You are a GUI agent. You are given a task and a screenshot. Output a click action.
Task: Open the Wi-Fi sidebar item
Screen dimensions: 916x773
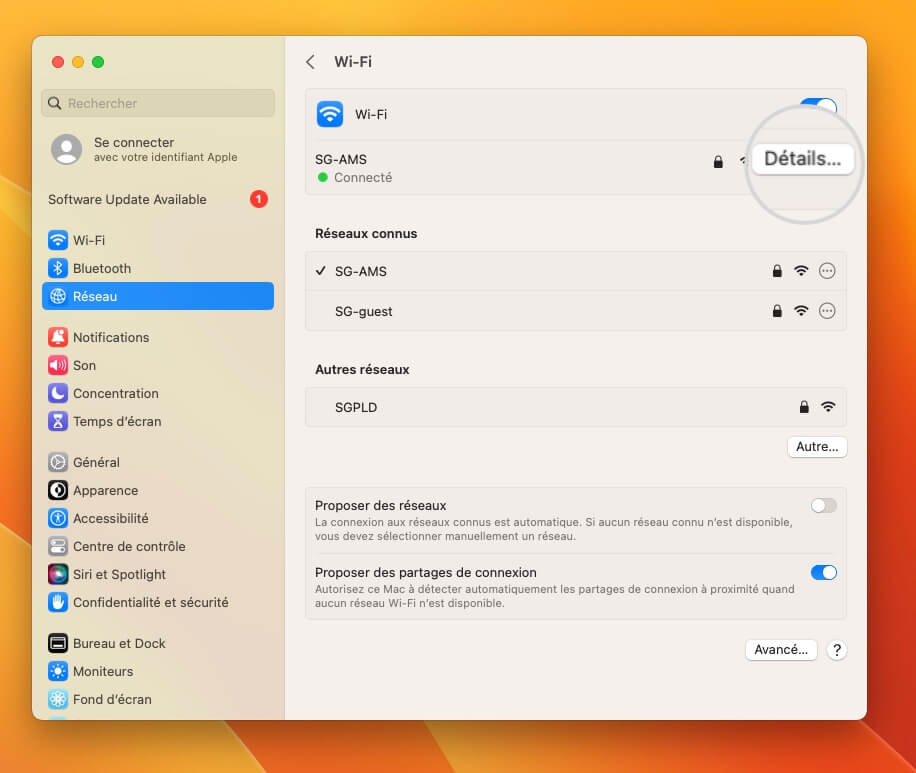(x=158, y=240)
